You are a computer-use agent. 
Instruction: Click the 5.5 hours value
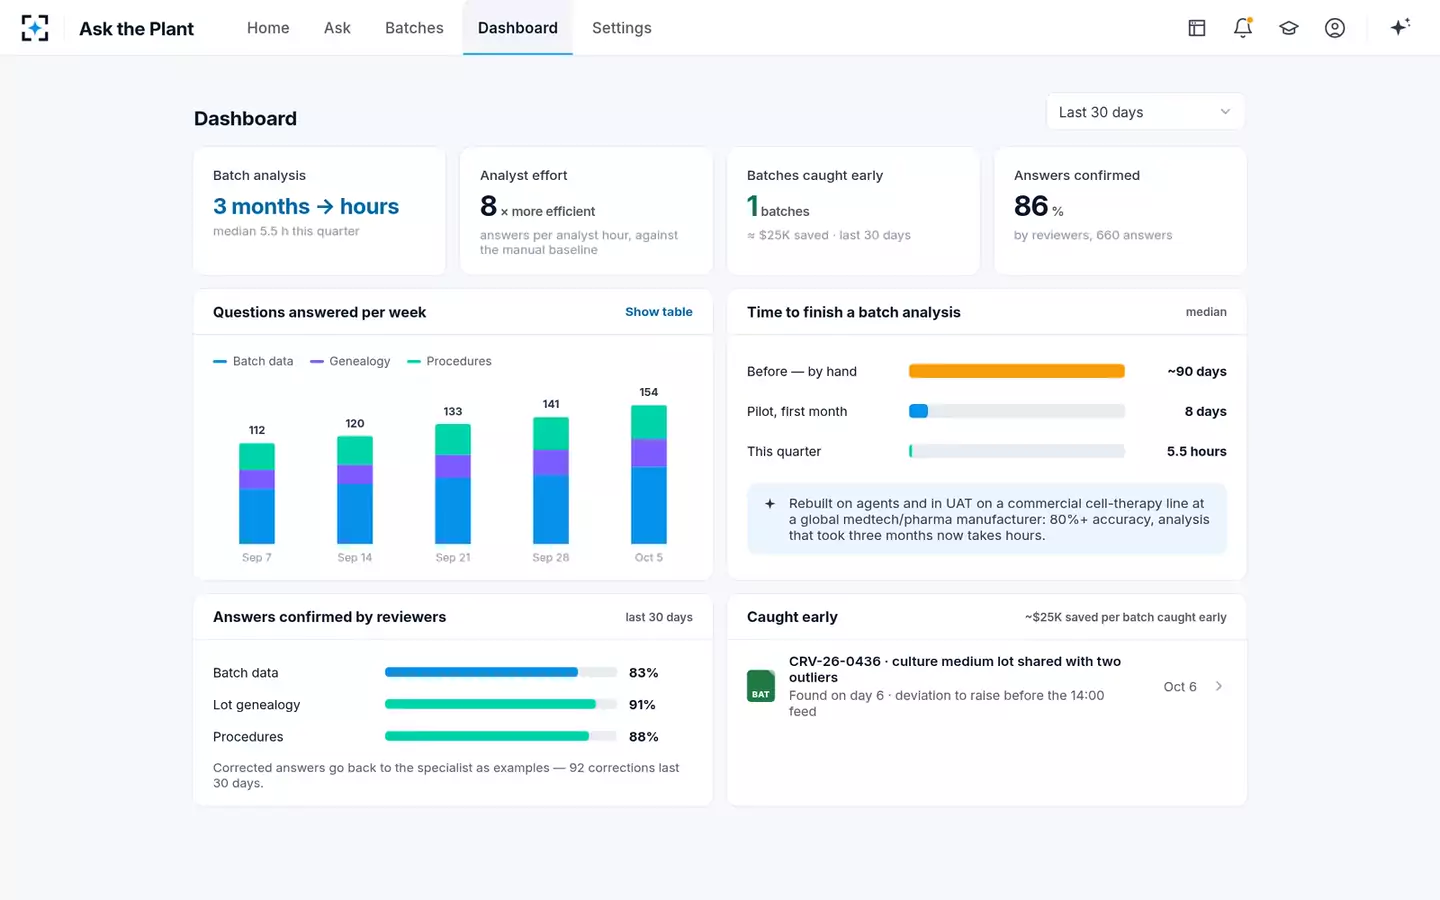tap(1197, 451)
